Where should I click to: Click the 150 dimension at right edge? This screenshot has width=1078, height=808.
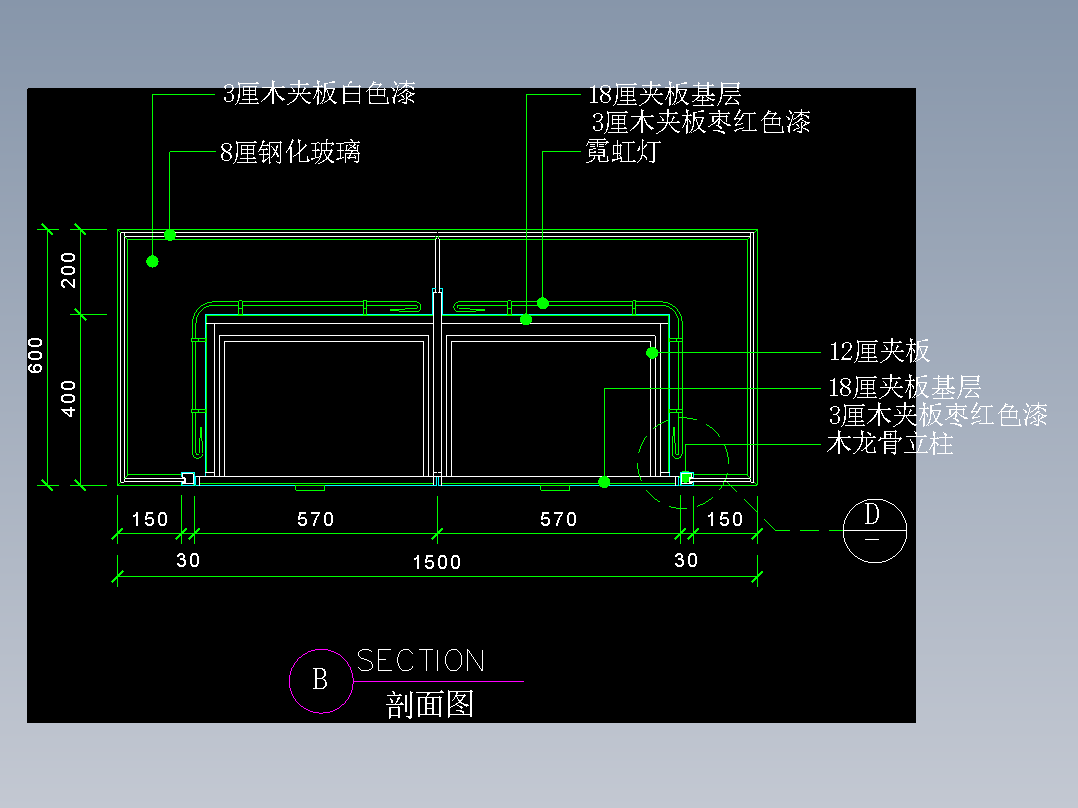[x=725, y=519]
